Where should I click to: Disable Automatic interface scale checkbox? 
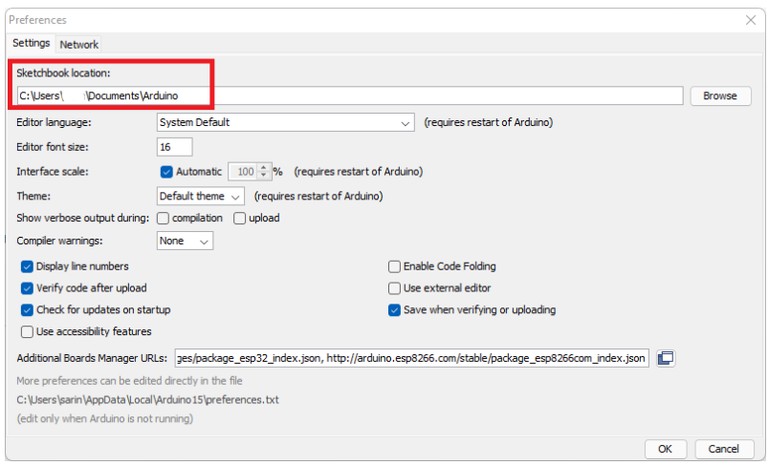tap(167, 172)
